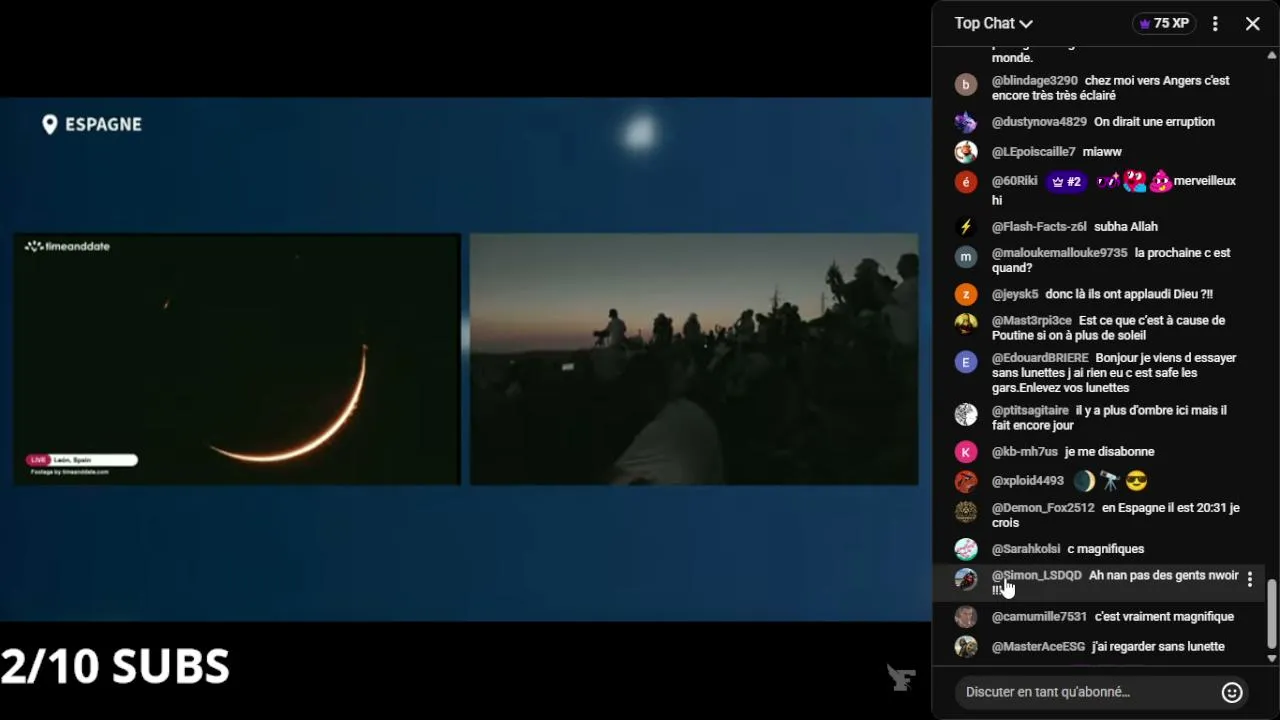Click @EdouardBRIERE avatar
Screen dimensions: 1280x720
click(965, 362)
